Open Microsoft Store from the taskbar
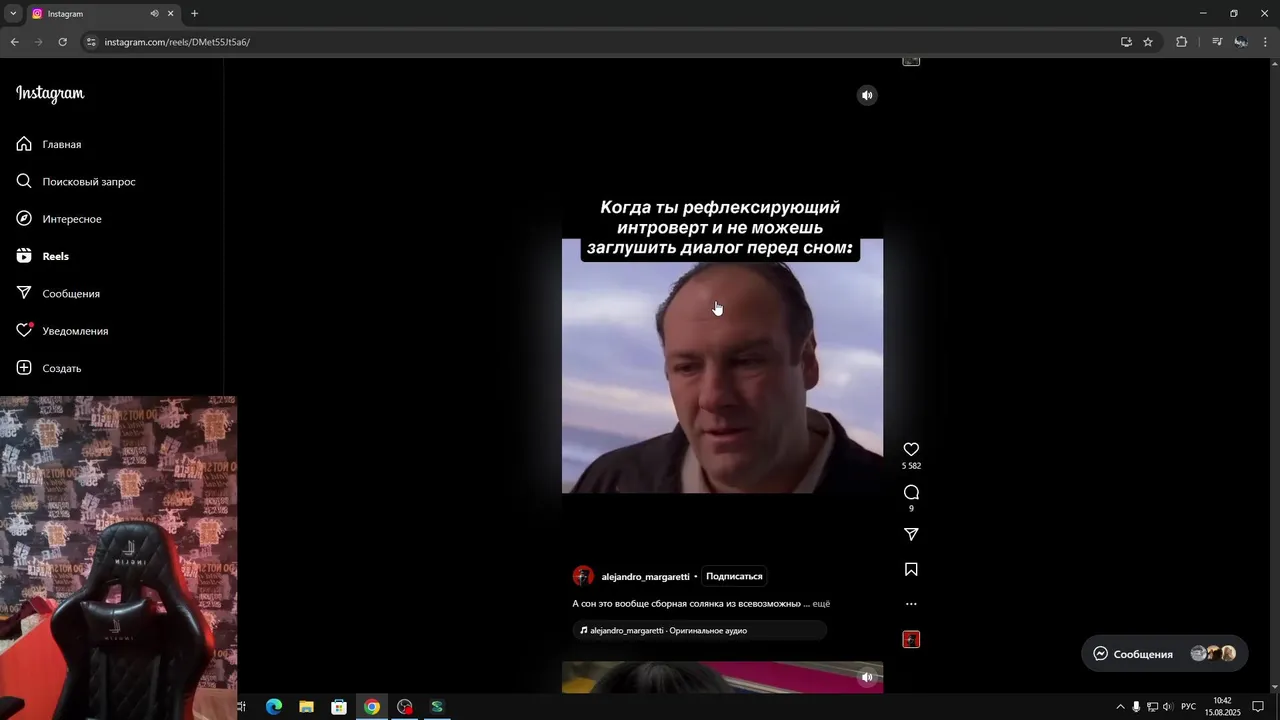 [x=339, y=706]
